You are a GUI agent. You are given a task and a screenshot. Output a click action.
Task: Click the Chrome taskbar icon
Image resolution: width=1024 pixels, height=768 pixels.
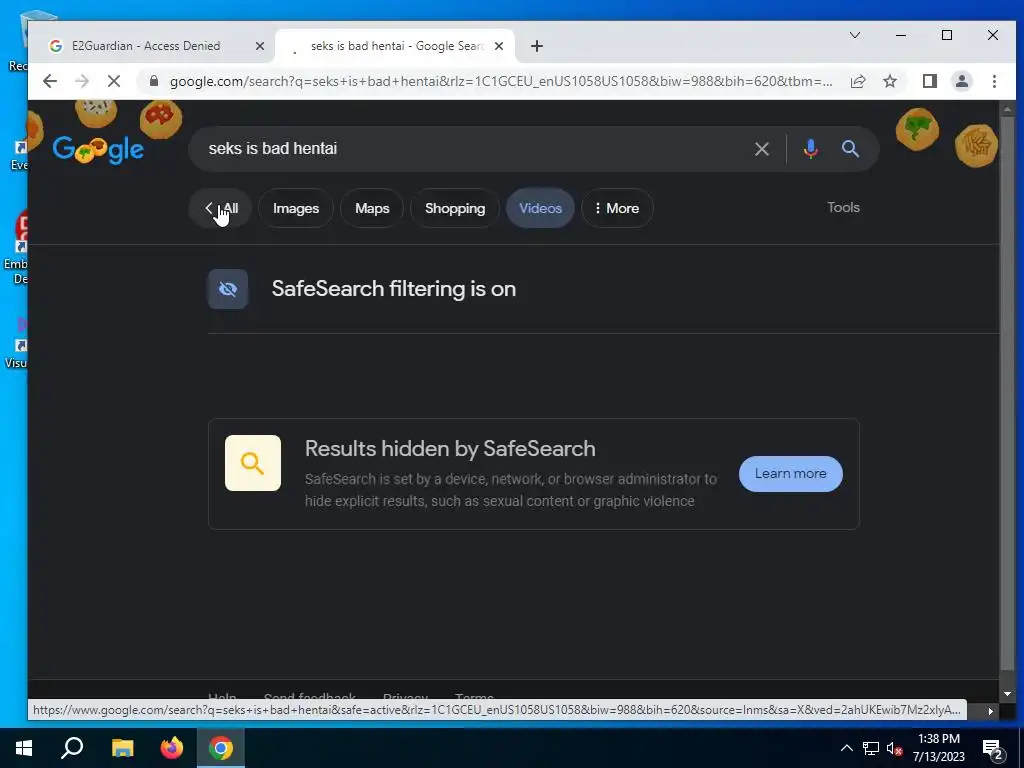pyautogui.click(x=221, y=748)
